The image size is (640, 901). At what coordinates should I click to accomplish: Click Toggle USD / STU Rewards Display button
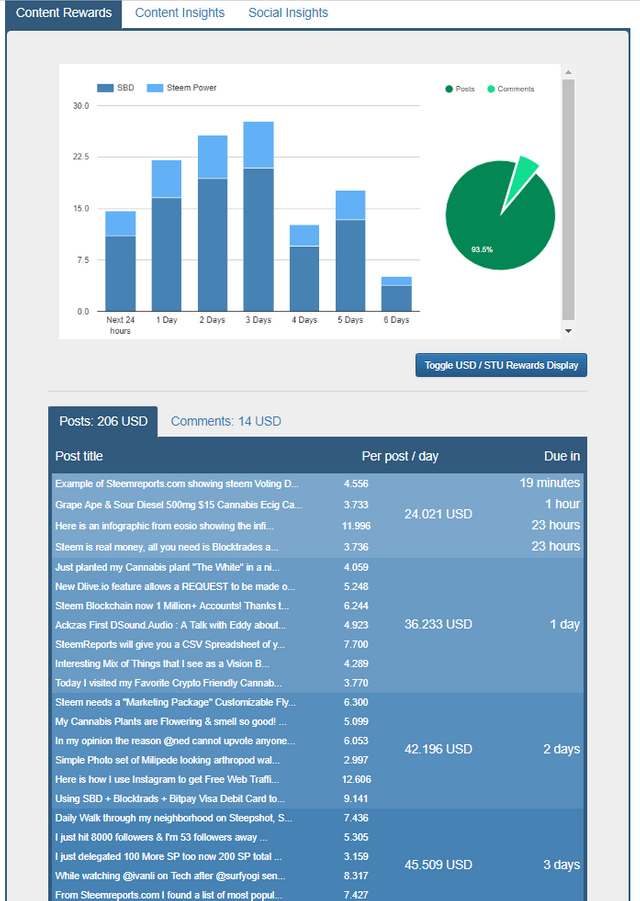click(x=501, y=365)
